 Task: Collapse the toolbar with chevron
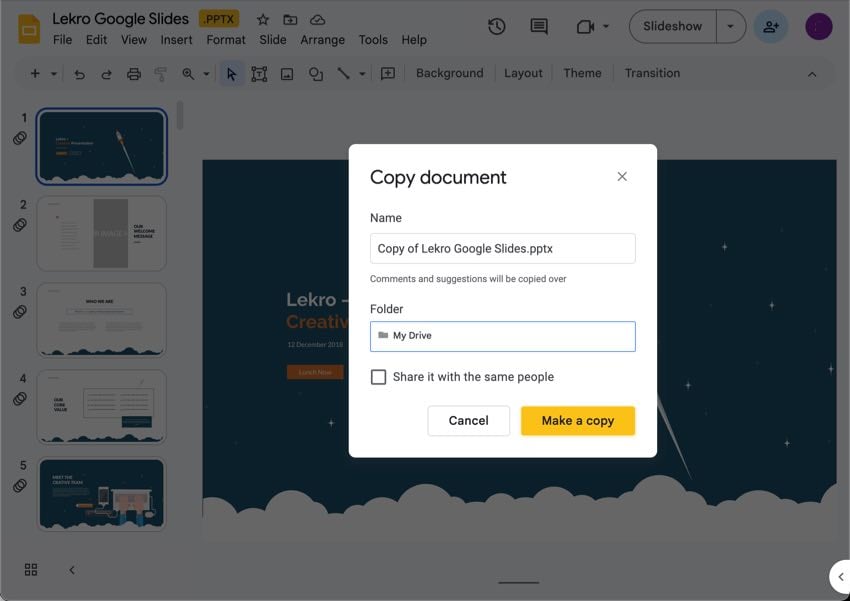(812, 74)
